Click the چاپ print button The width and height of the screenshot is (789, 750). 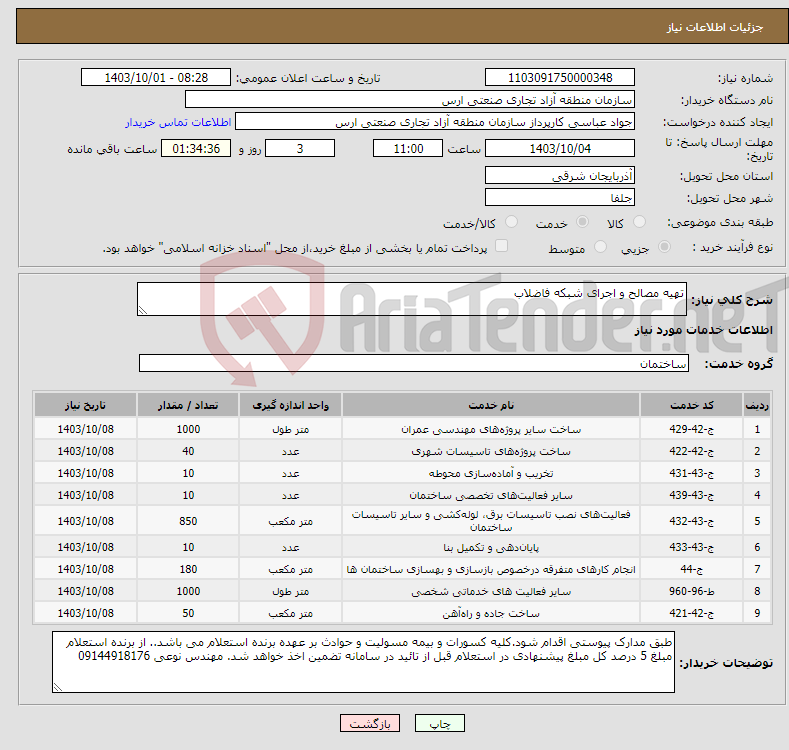click(x=440, y=723)
